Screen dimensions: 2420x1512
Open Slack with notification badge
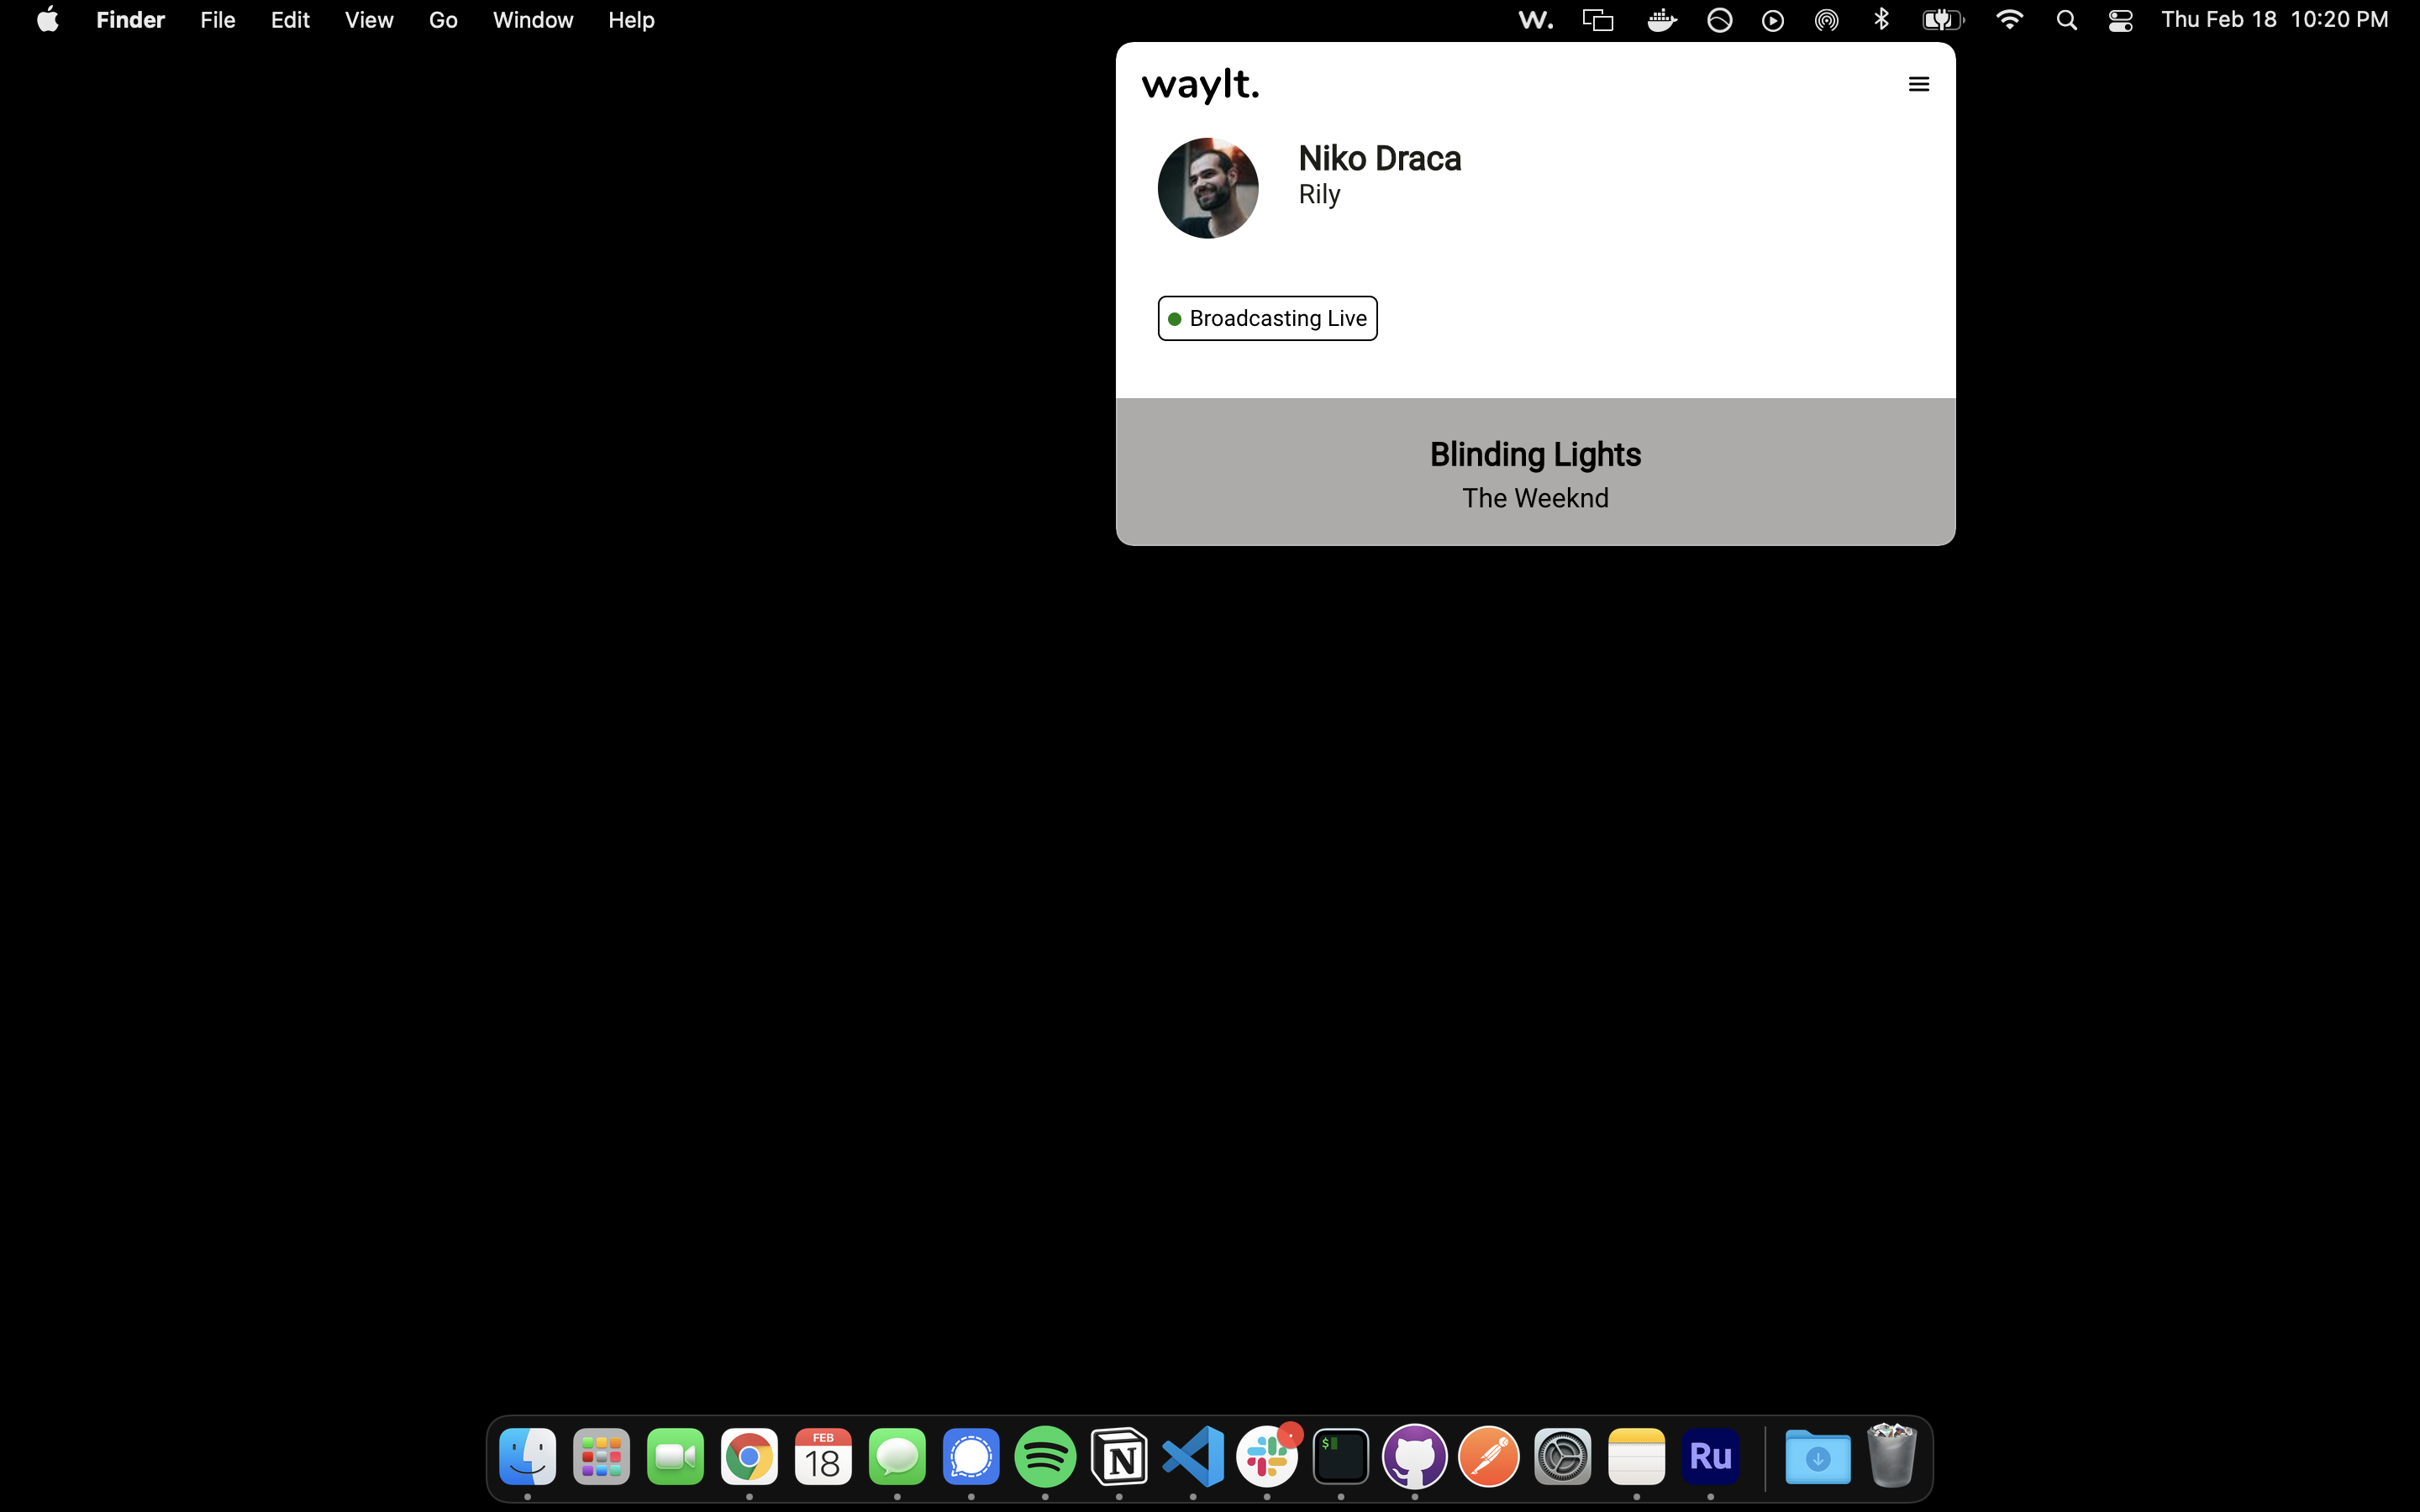1267,1457
